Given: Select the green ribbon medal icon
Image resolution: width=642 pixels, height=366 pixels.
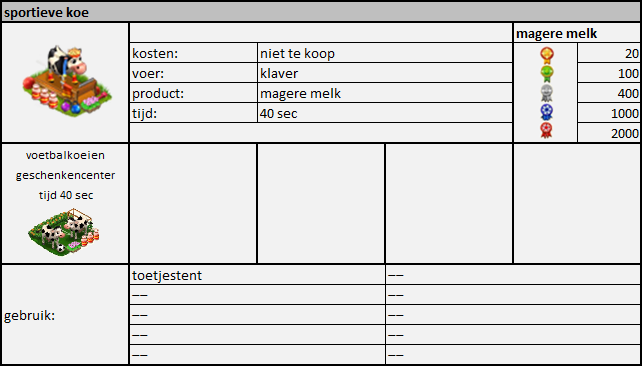Looking at the screenshot, I should pos(547,74).
